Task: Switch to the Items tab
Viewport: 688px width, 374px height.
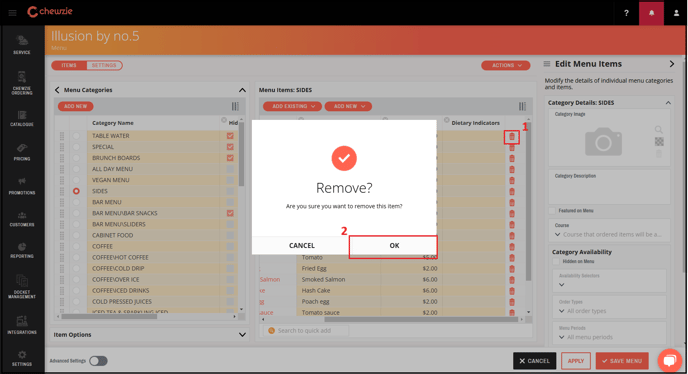Action: pyautogui.click(x=69, y=65)
